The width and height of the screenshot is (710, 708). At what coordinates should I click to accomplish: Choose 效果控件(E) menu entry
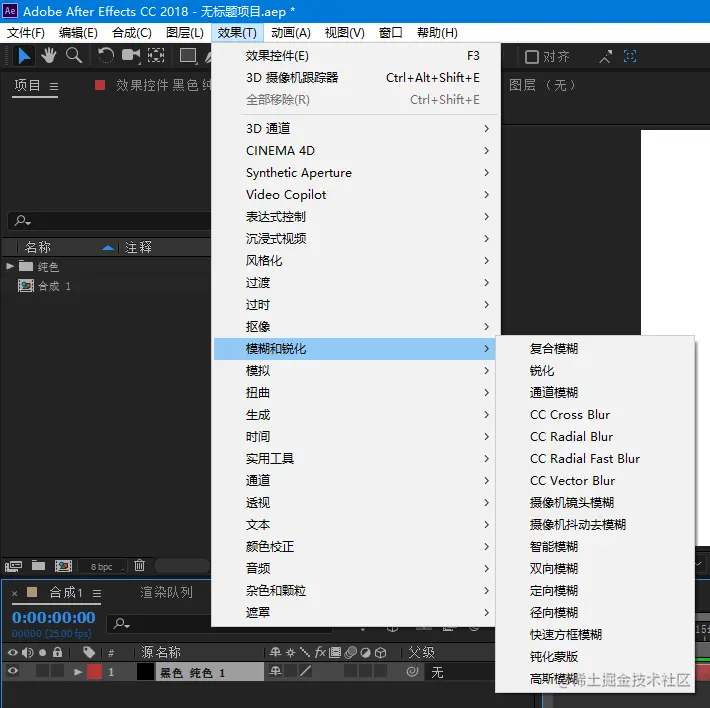coord(354,56)
